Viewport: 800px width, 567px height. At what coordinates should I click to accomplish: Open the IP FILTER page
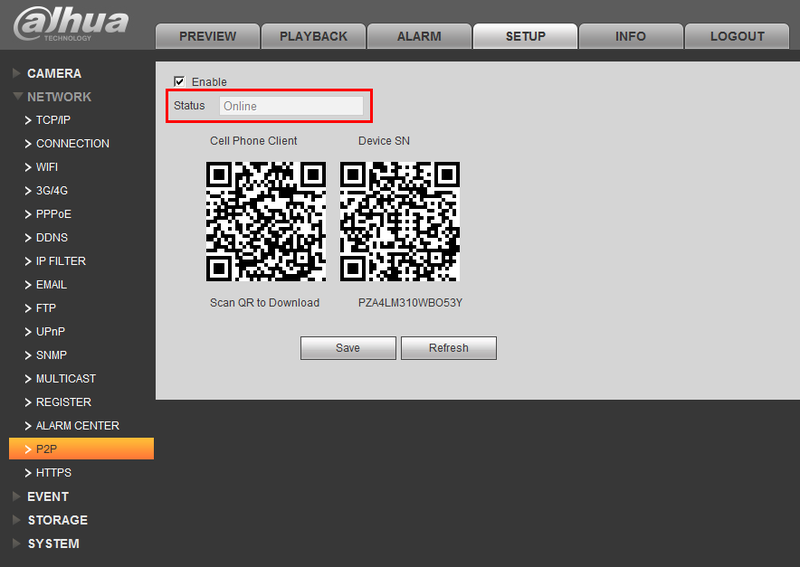(x=61, y=261)
